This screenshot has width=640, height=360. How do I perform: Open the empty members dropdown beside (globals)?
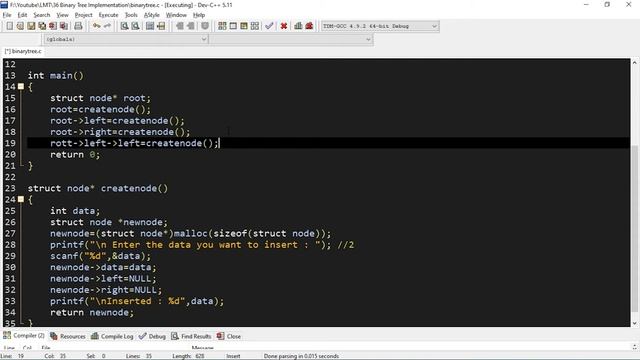(x=291, y=39)
